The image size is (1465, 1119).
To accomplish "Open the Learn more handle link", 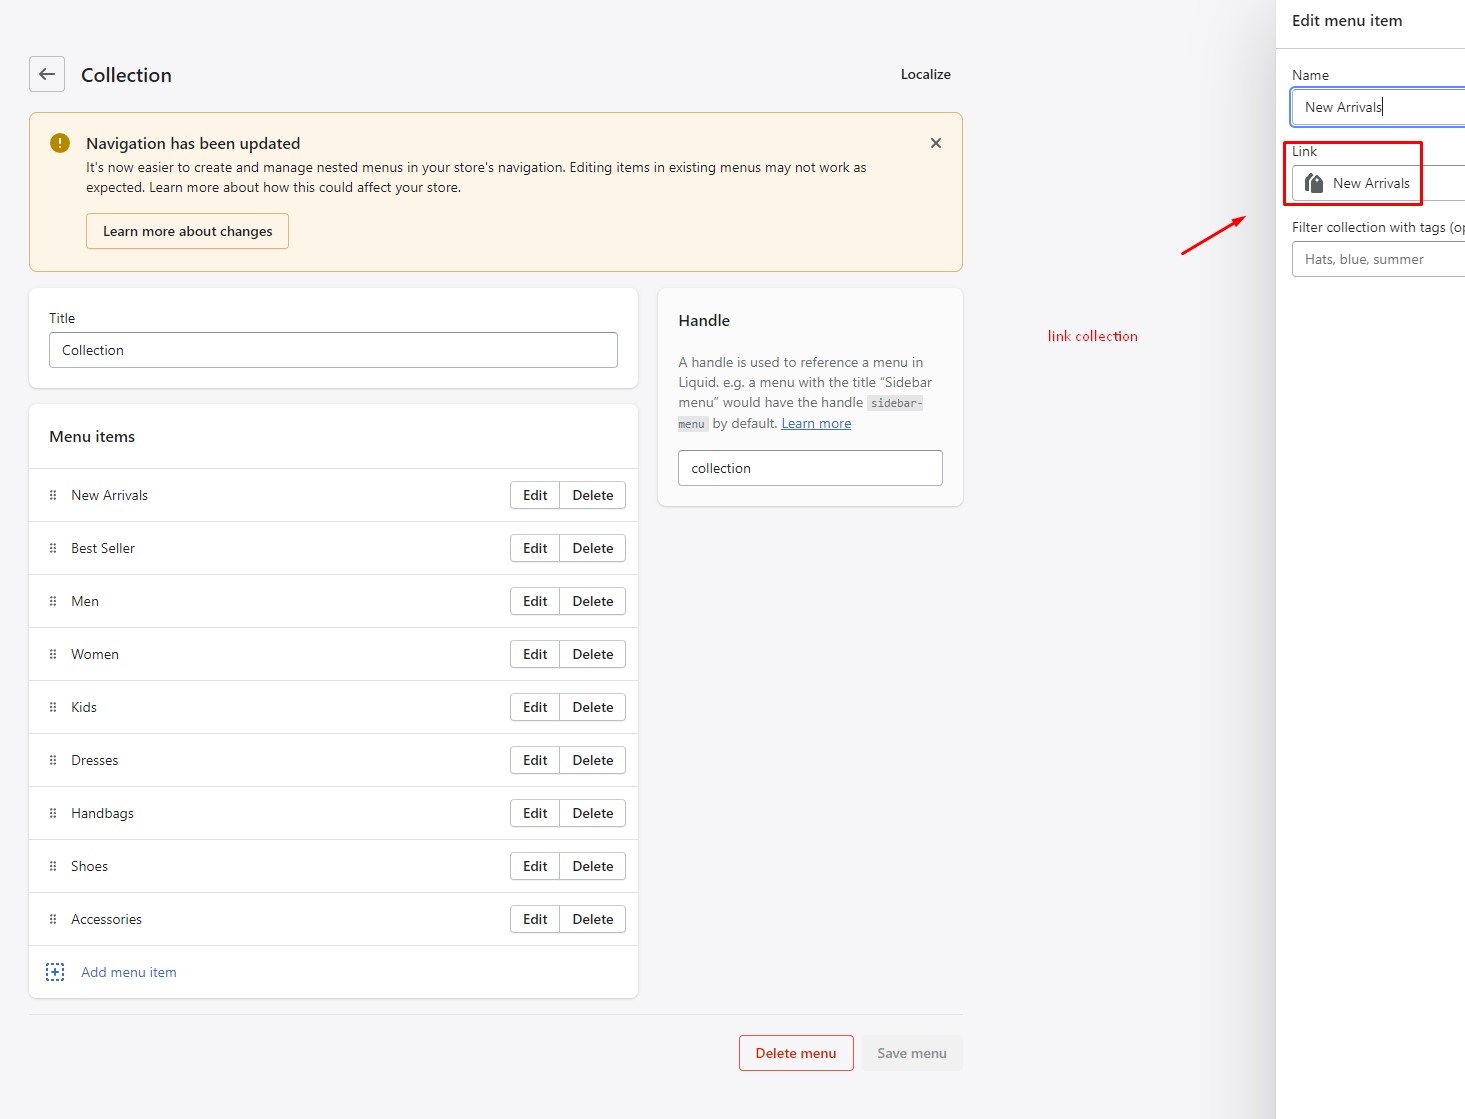I will click(x=816, y=423).
